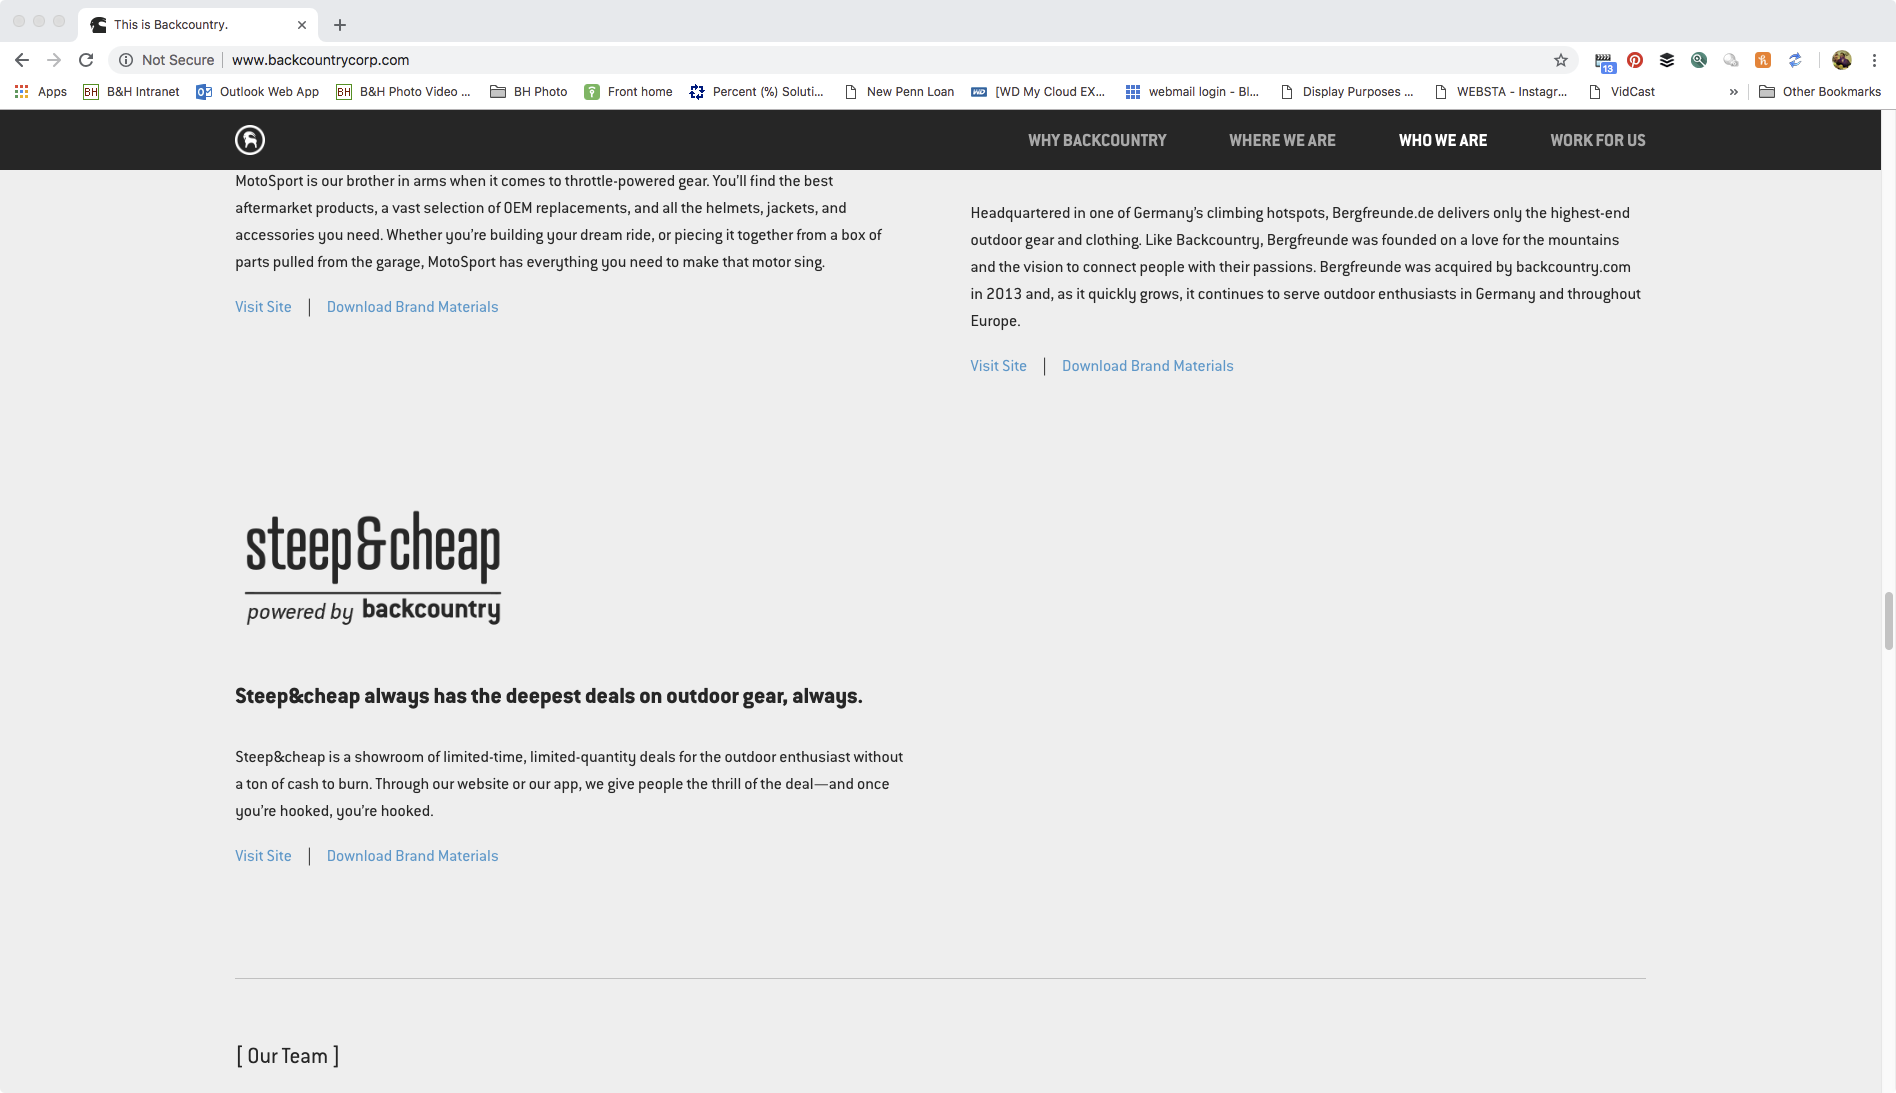1896x1093 pixels.
Task: Download Brand Materials for Steep&cheap
Action: [412, 856]
